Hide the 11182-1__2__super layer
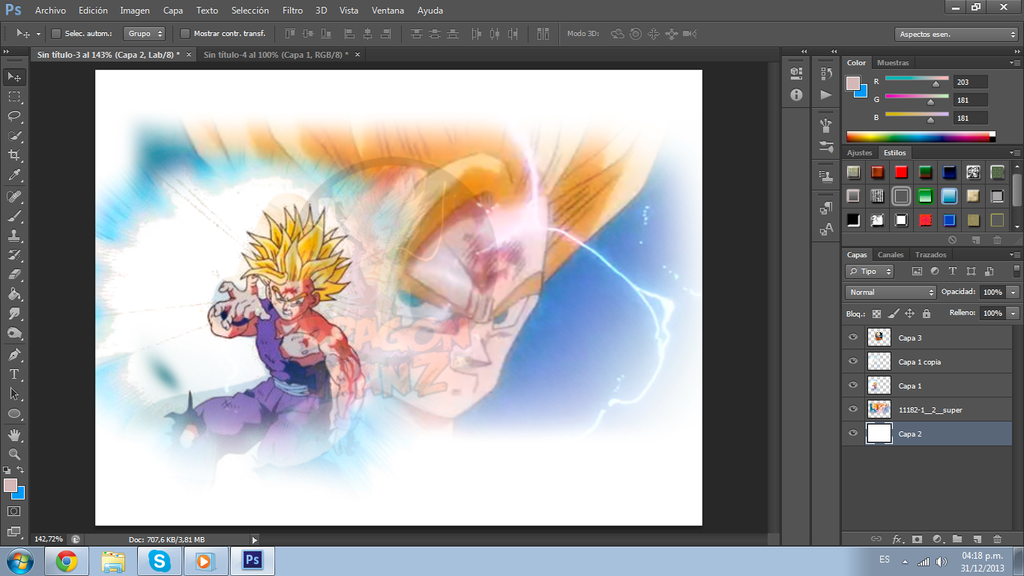 point(853,409)
